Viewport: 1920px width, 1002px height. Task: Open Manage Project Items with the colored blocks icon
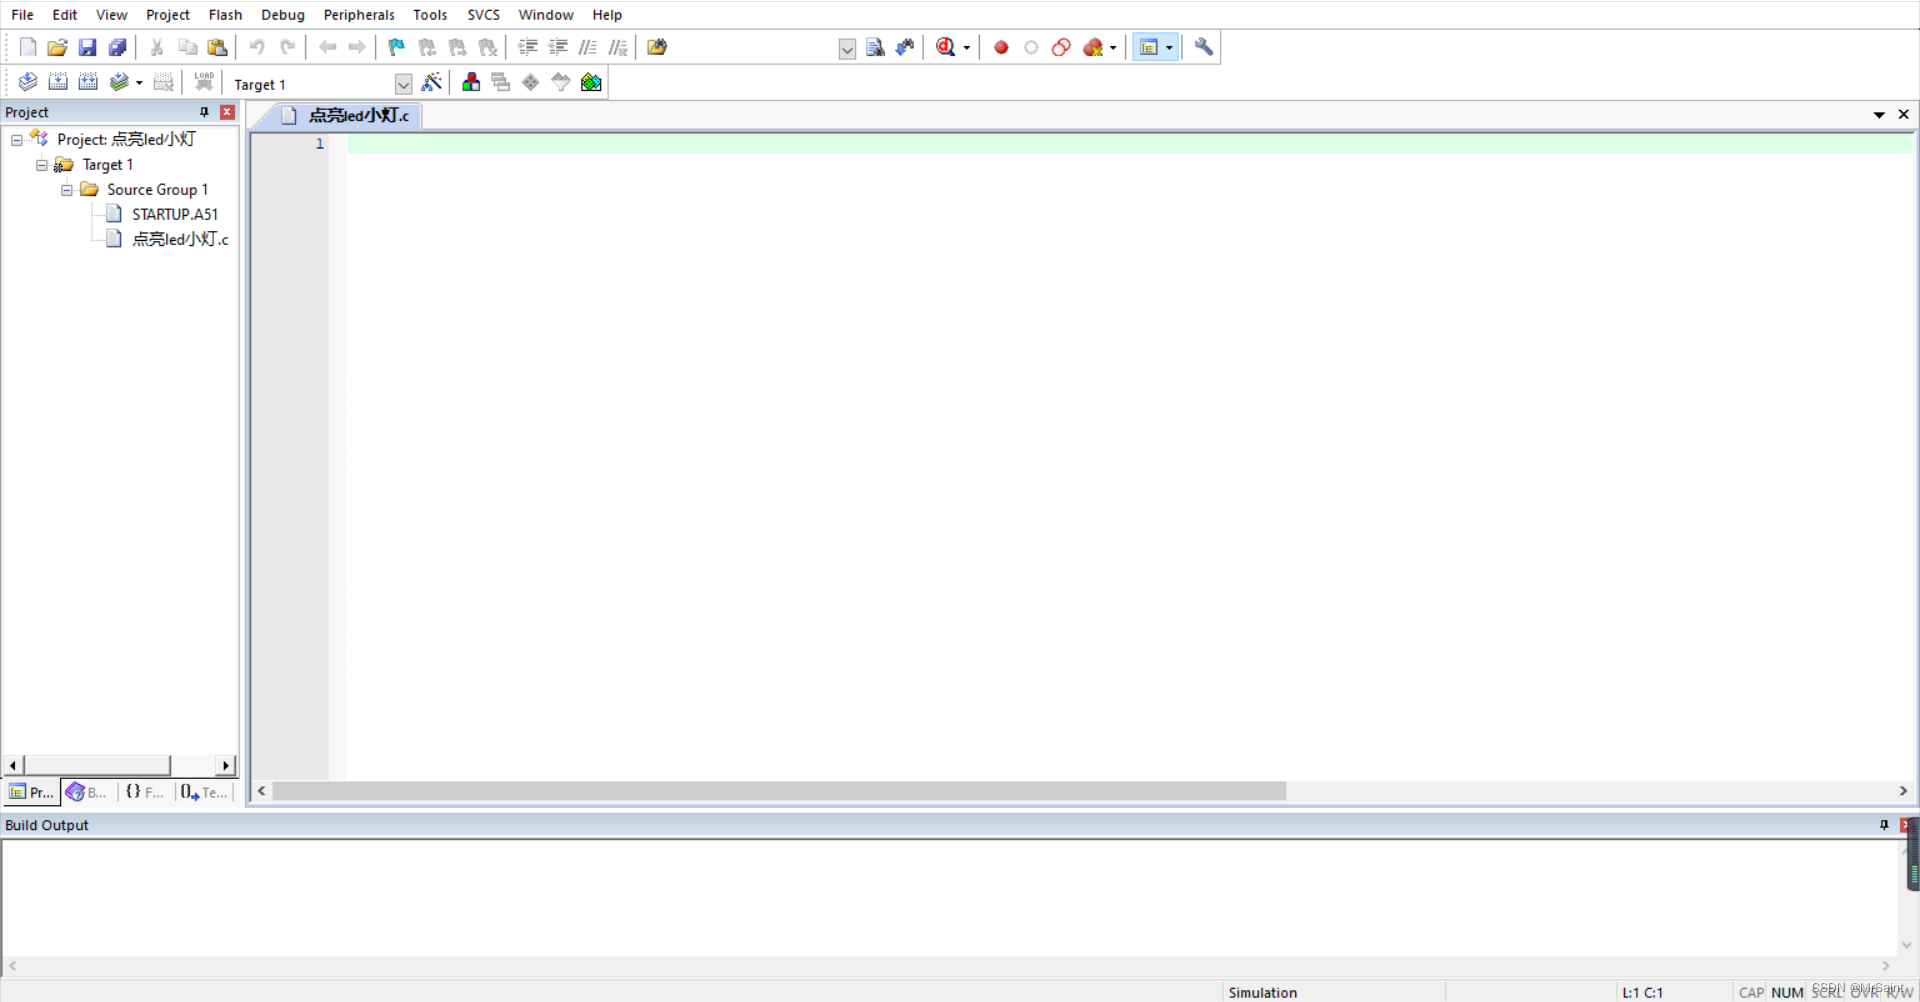471,82
